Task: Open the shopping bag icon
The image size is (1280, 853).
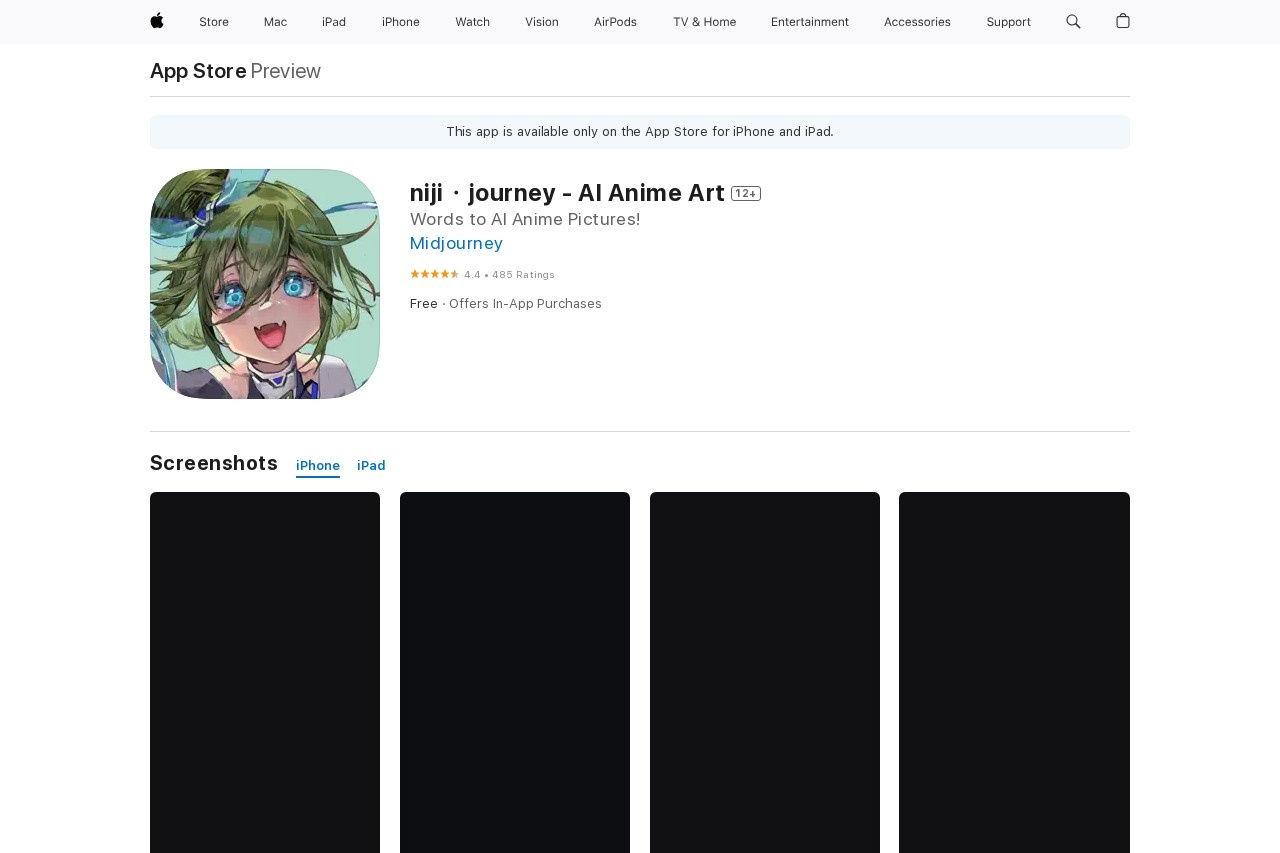Action: 1123,21
